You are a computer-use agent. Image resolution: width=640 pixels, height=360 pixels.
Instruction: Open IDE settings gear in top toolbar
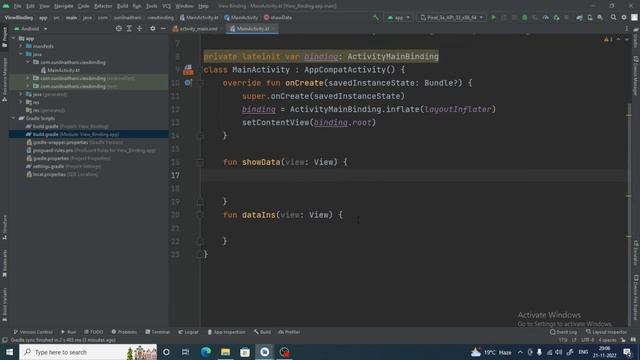[x=624, y=18]
